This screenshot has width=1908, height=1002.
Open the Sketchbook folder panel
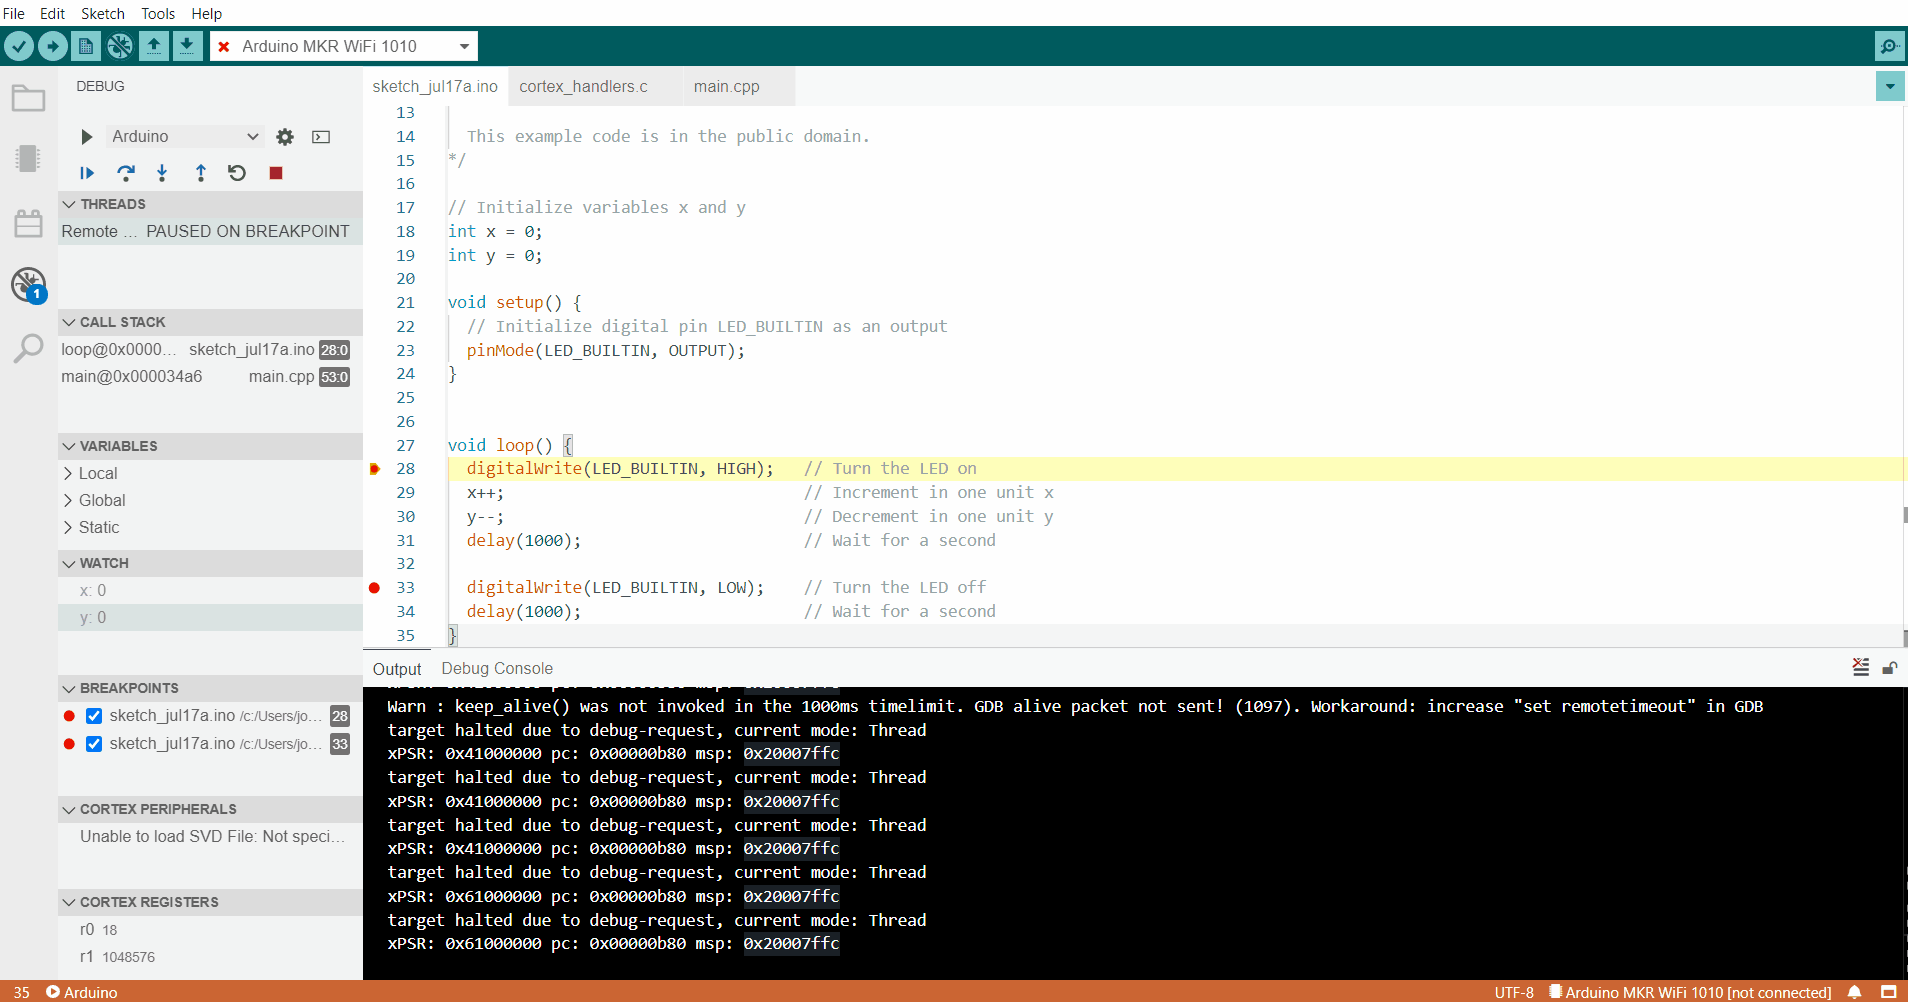[x=27, y=98]
